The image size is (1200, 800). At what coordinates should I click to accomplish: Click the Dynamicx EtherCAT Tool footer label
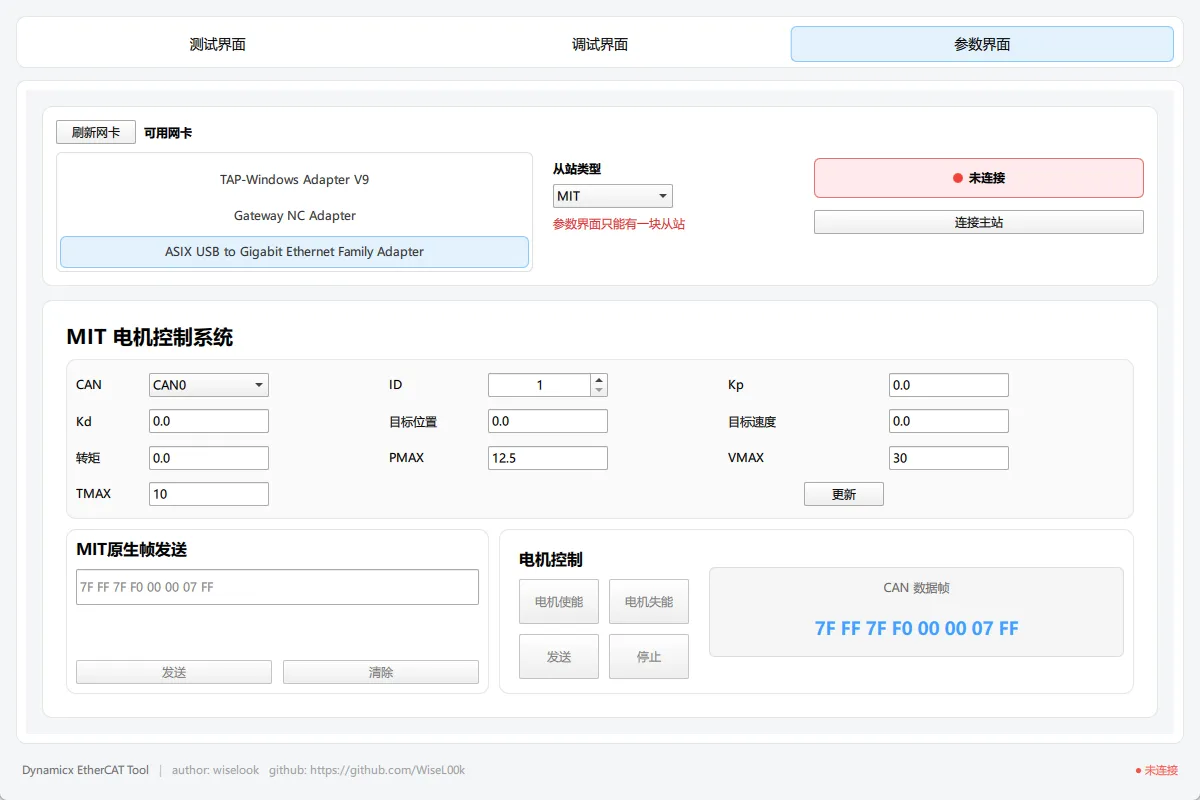click(86, 770)
